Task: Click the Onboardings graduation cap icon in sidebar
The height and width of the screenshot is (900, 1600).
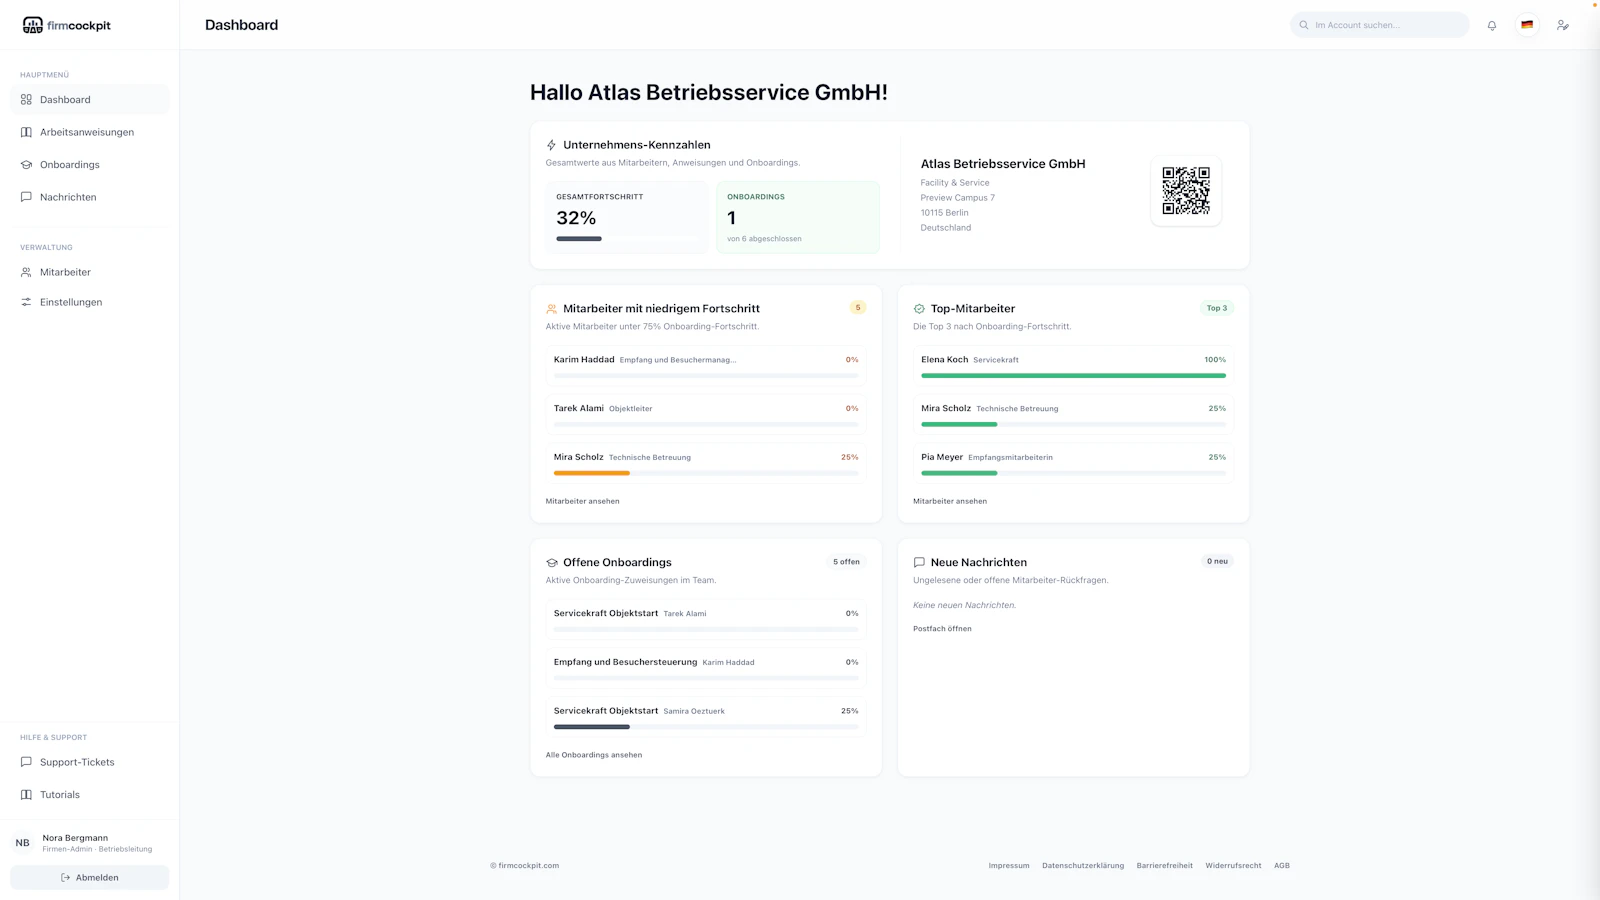Action: (x=26, y=165)
